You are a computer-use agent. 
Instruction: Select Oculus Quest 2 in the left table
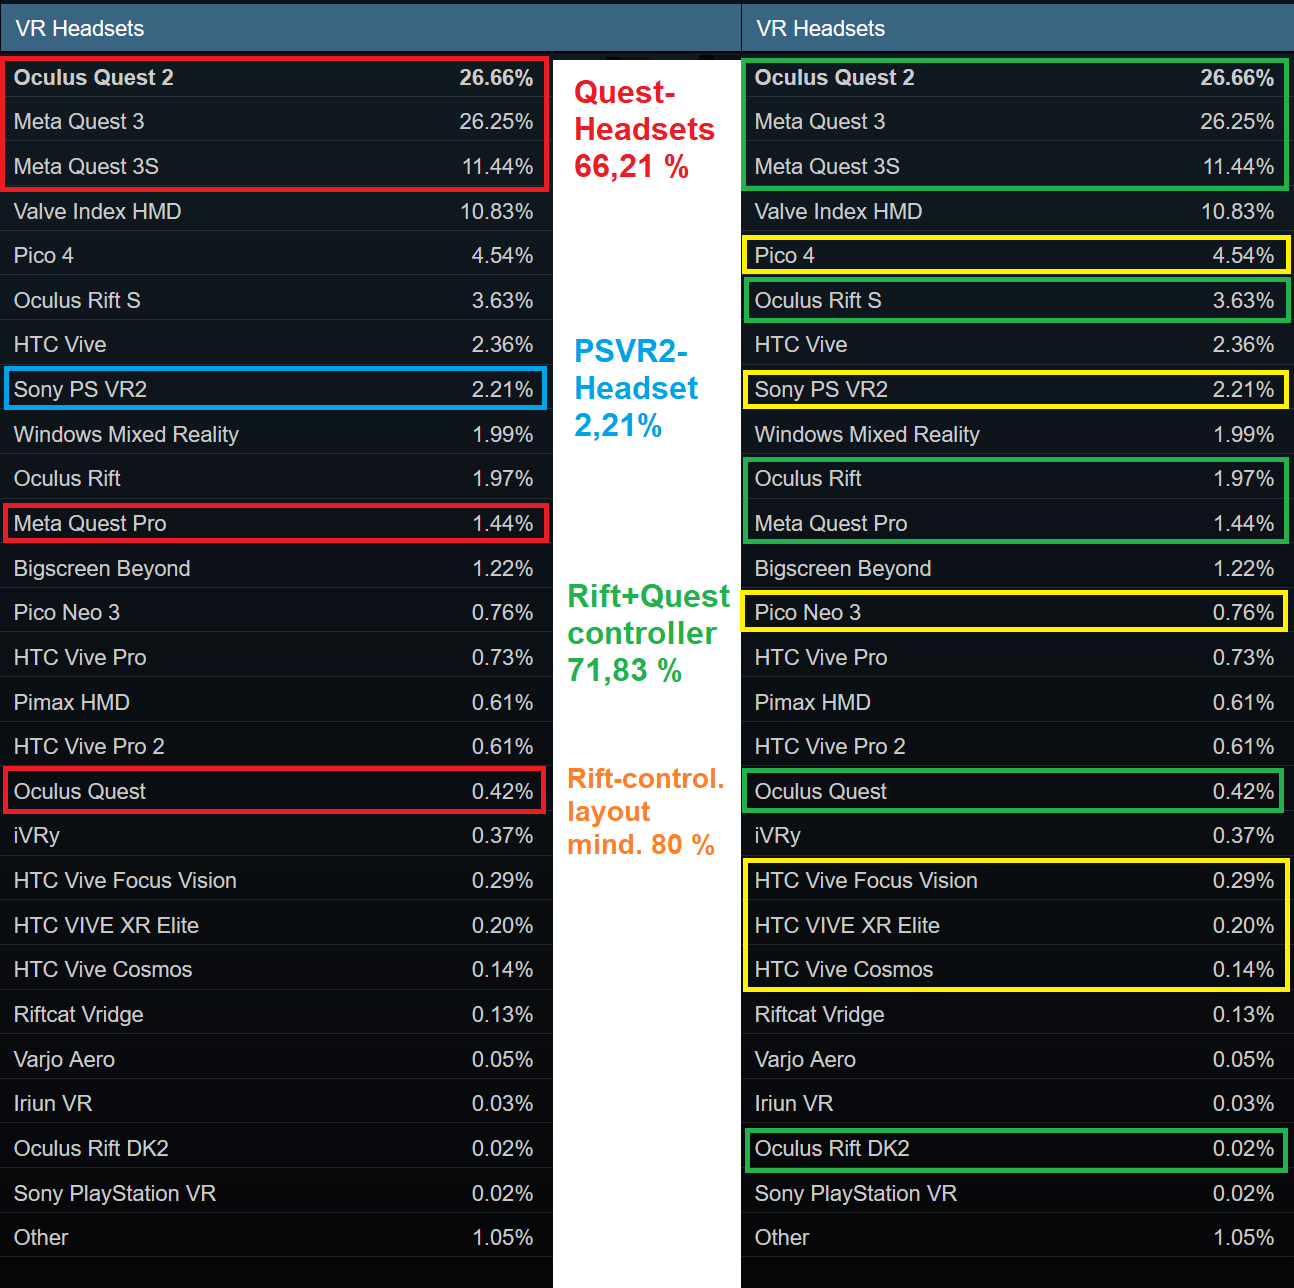click(276, 77)
